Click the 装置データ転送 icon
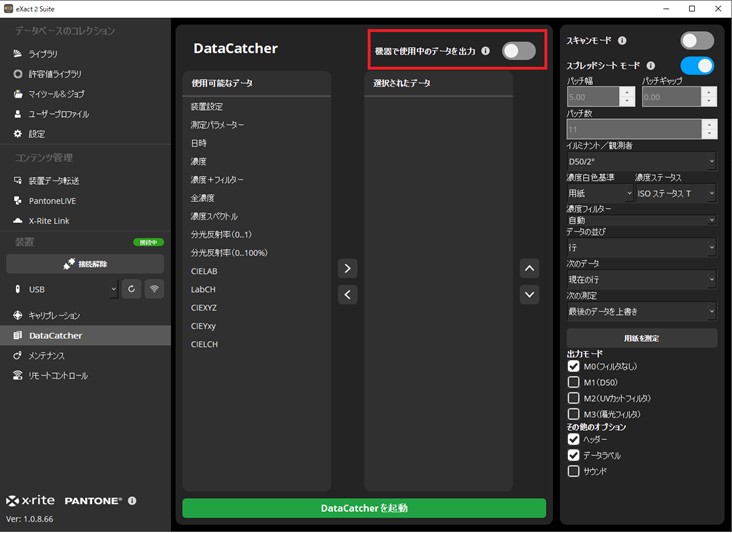This screenshot has height=533, width=732. pyautogui.click(x=18, y=181)
